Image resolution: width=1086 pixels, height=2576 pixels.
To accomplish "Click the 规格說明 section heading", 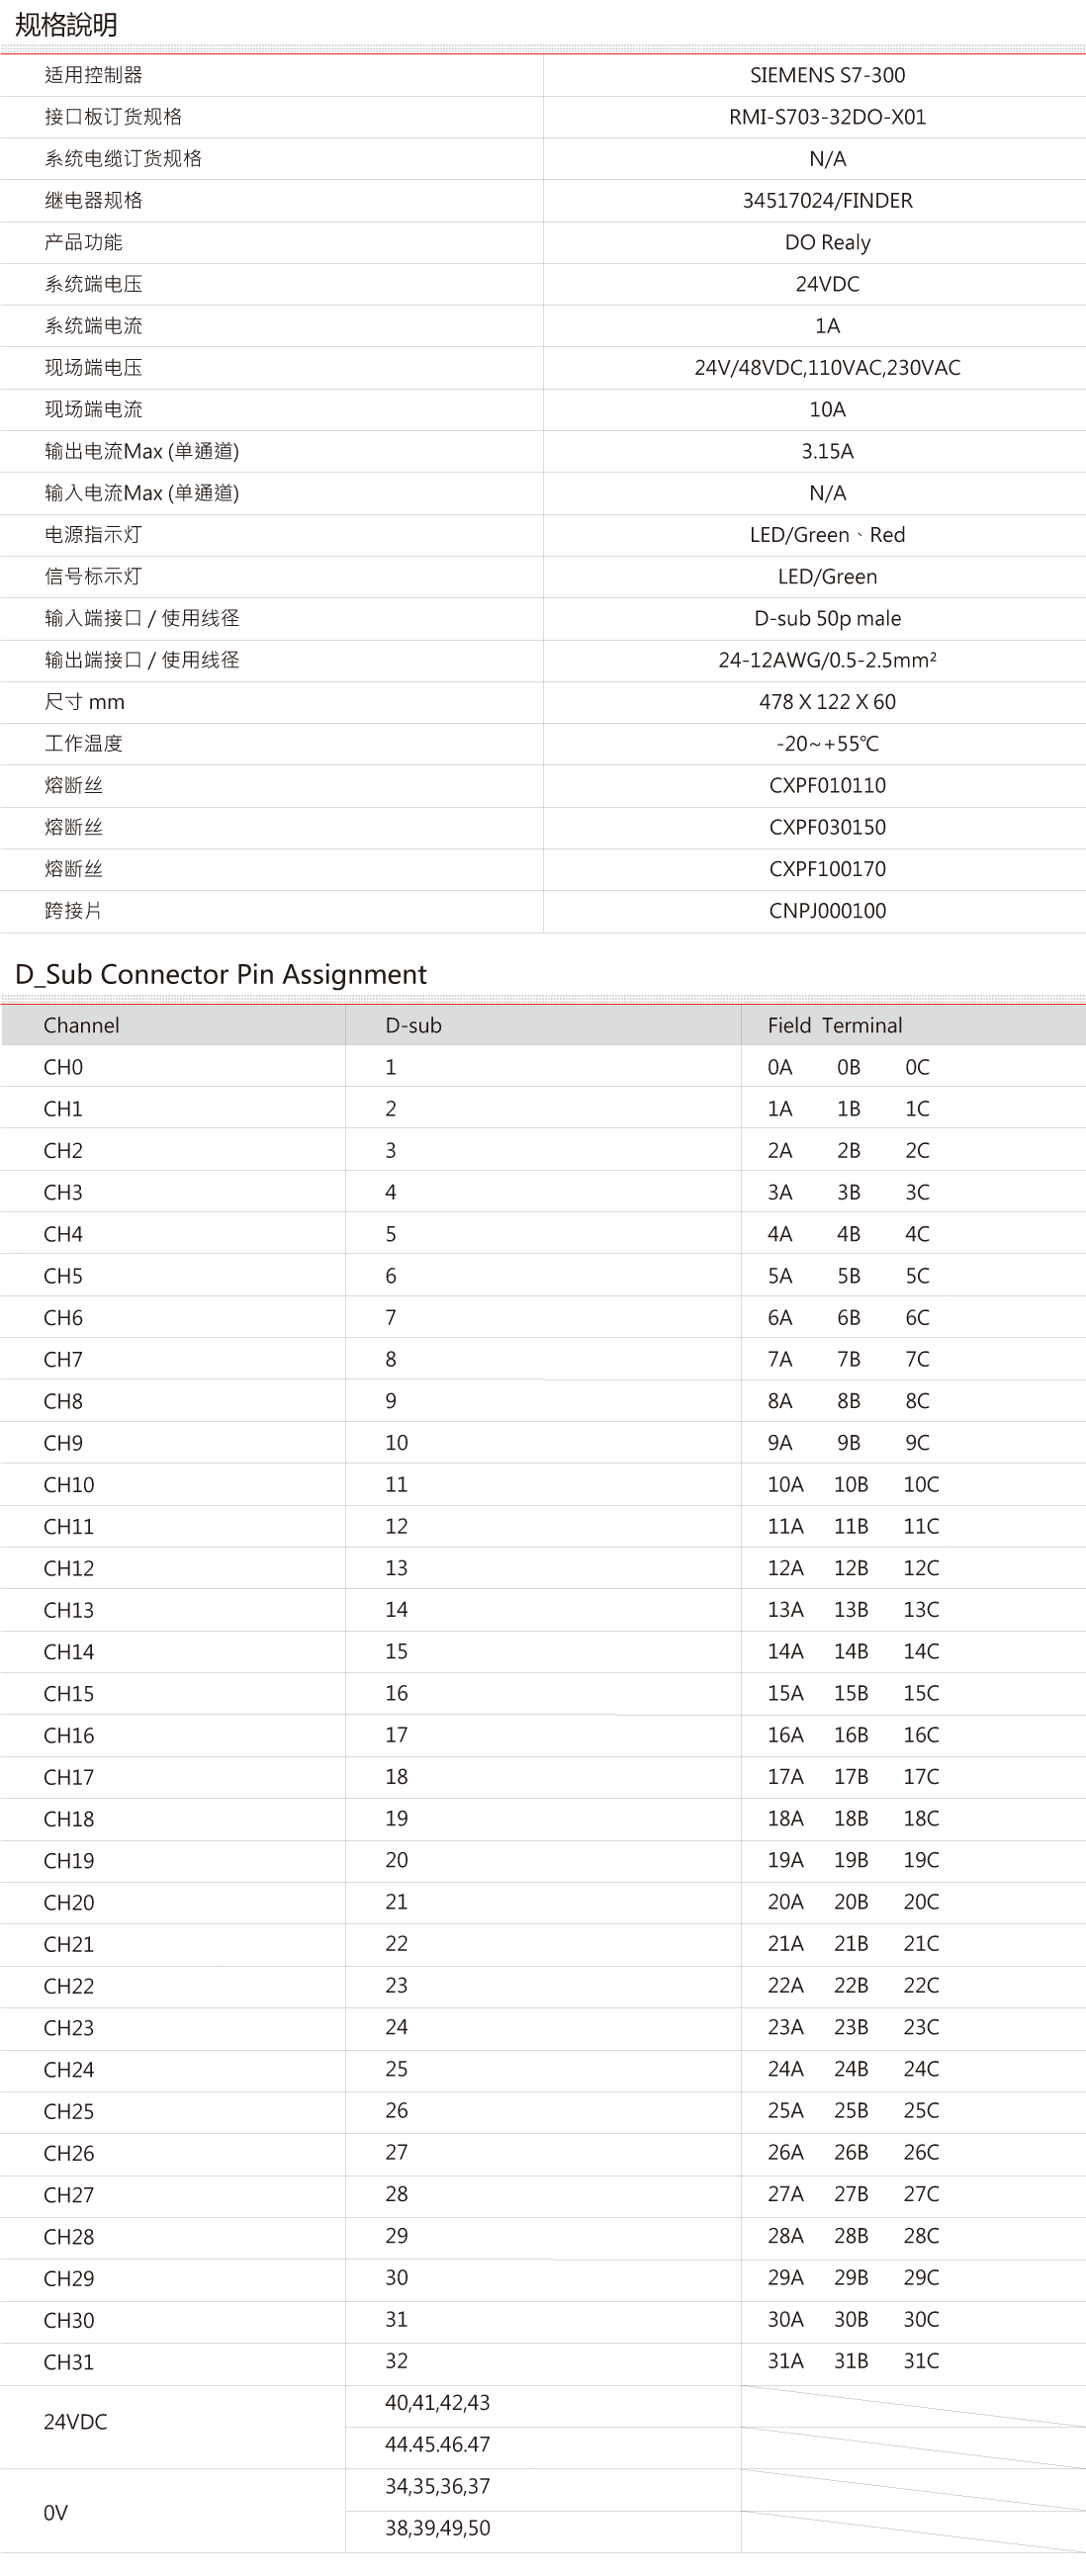I will 66,25.
